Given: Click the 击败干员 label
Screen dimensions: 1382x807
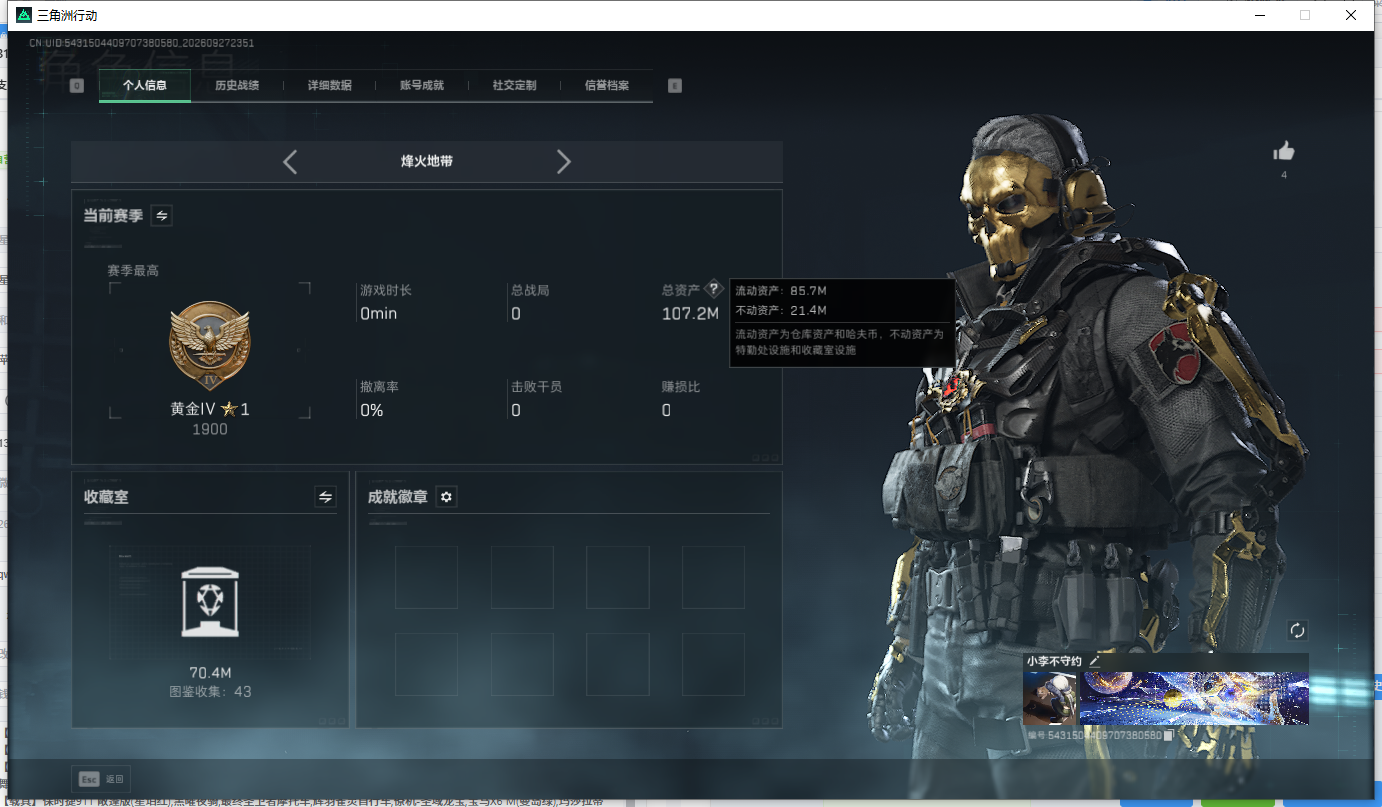Looking at the screenshot, I should tap(537, 386).
